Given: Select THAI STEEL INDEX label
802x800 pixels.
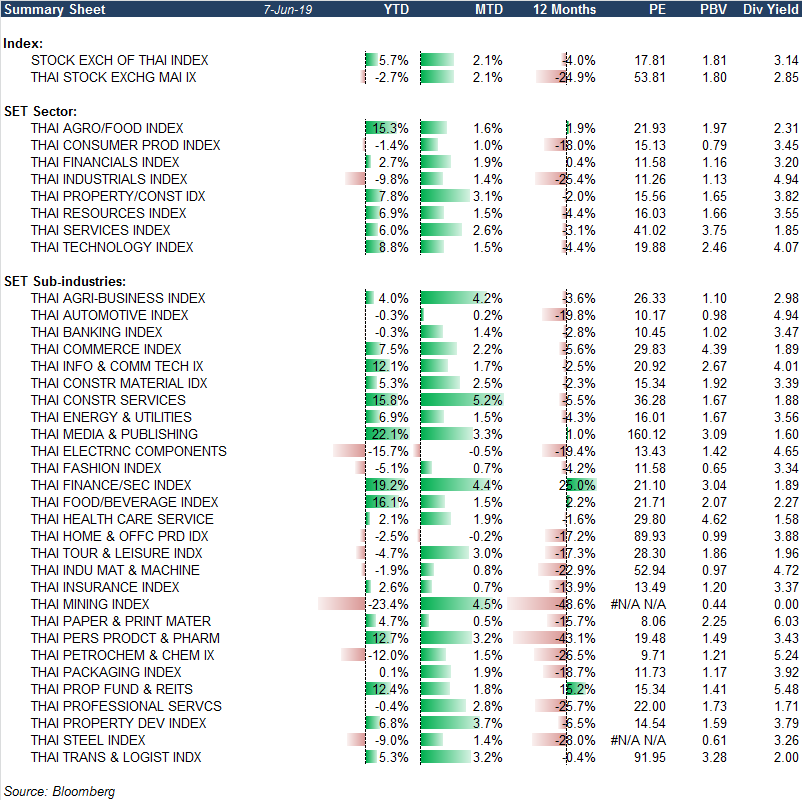Looking at the screenshot, I should (x=88, y=740).
